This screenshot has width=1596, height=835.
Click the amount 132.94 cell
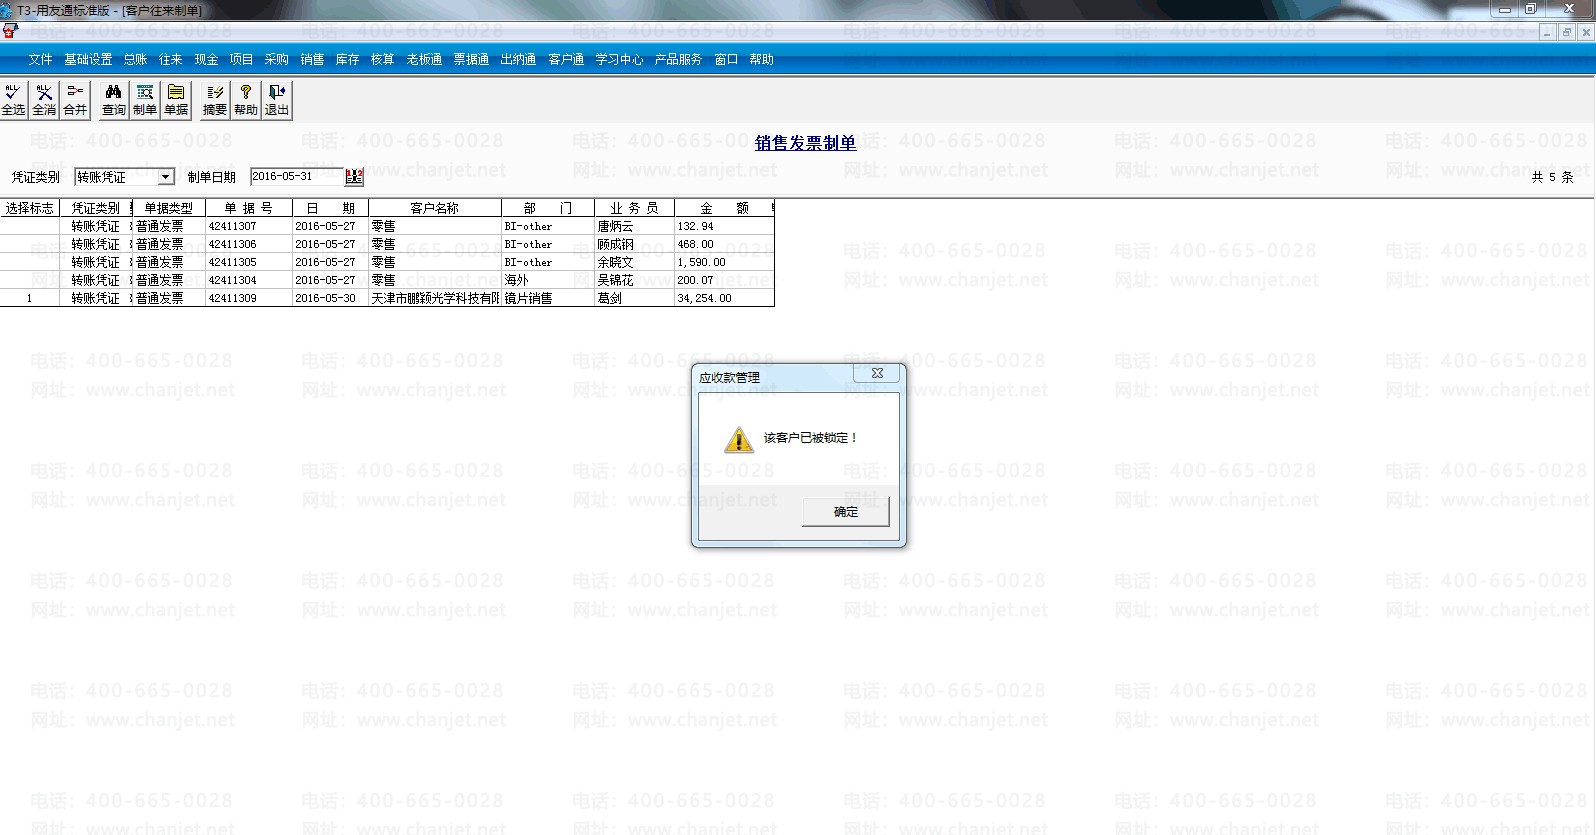click(724, 226)
